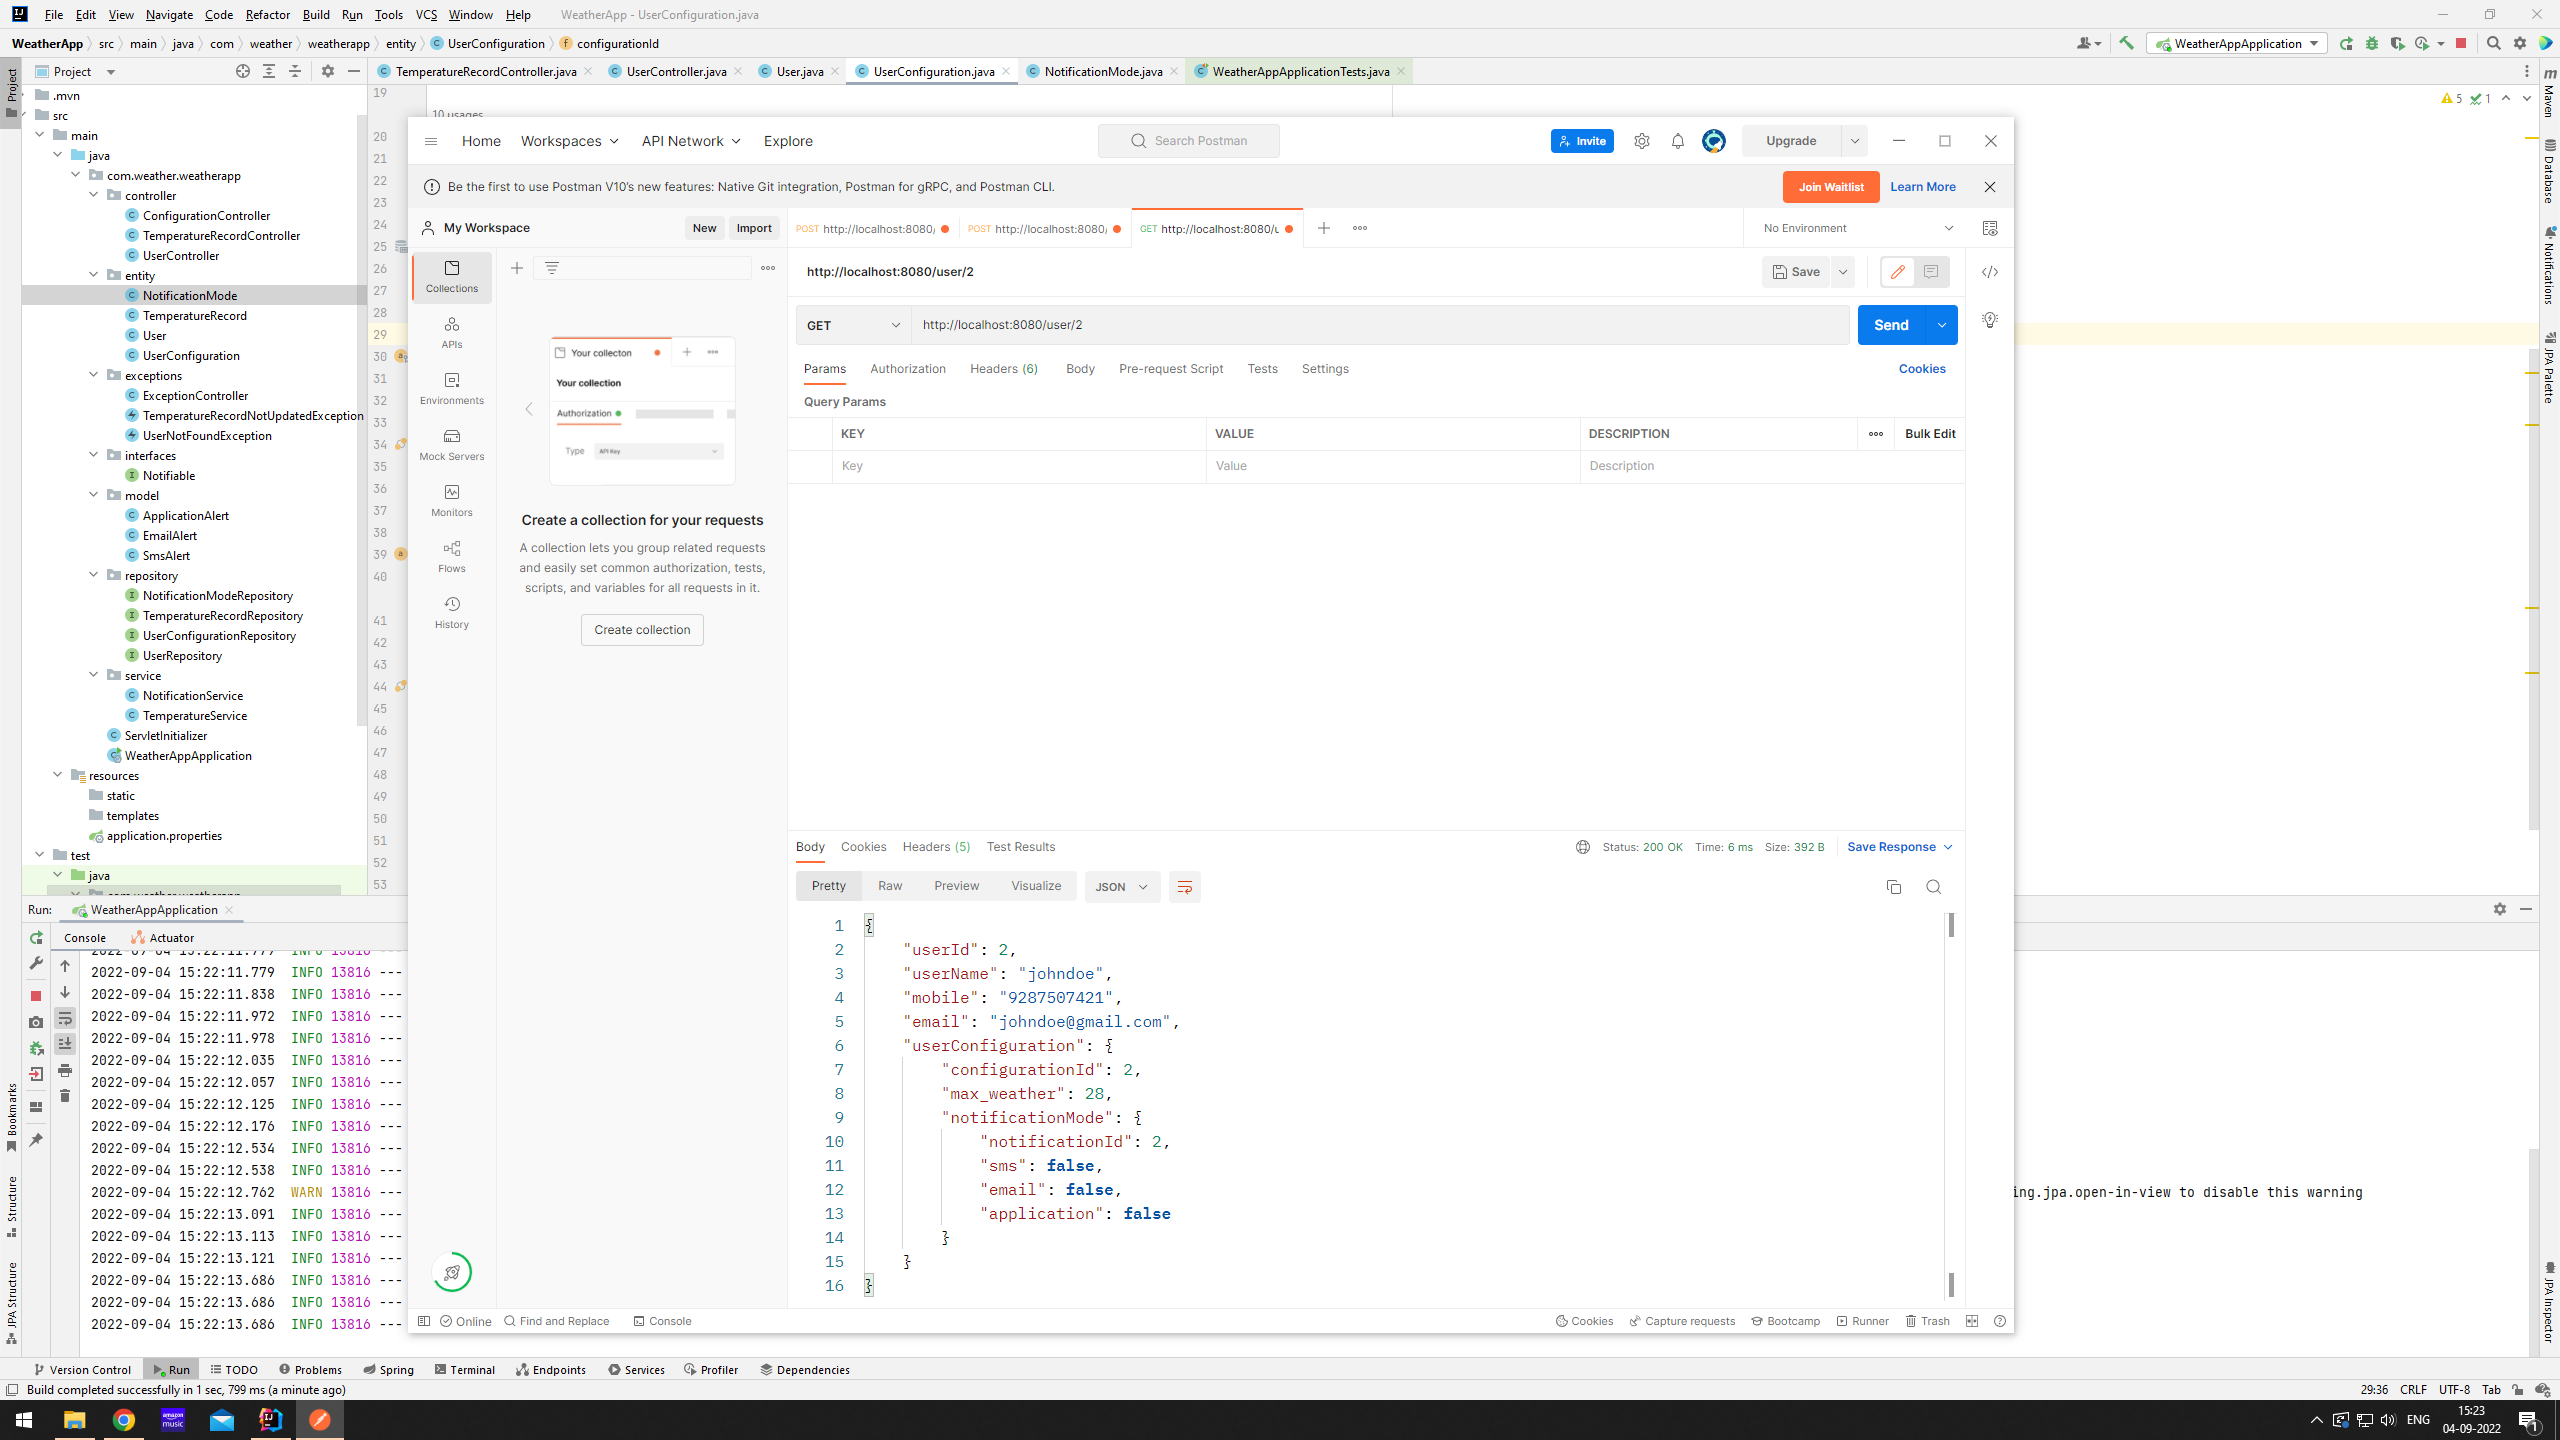Open Collections sidebar in Postman
2560x1440 pixels.
(452, 276)
